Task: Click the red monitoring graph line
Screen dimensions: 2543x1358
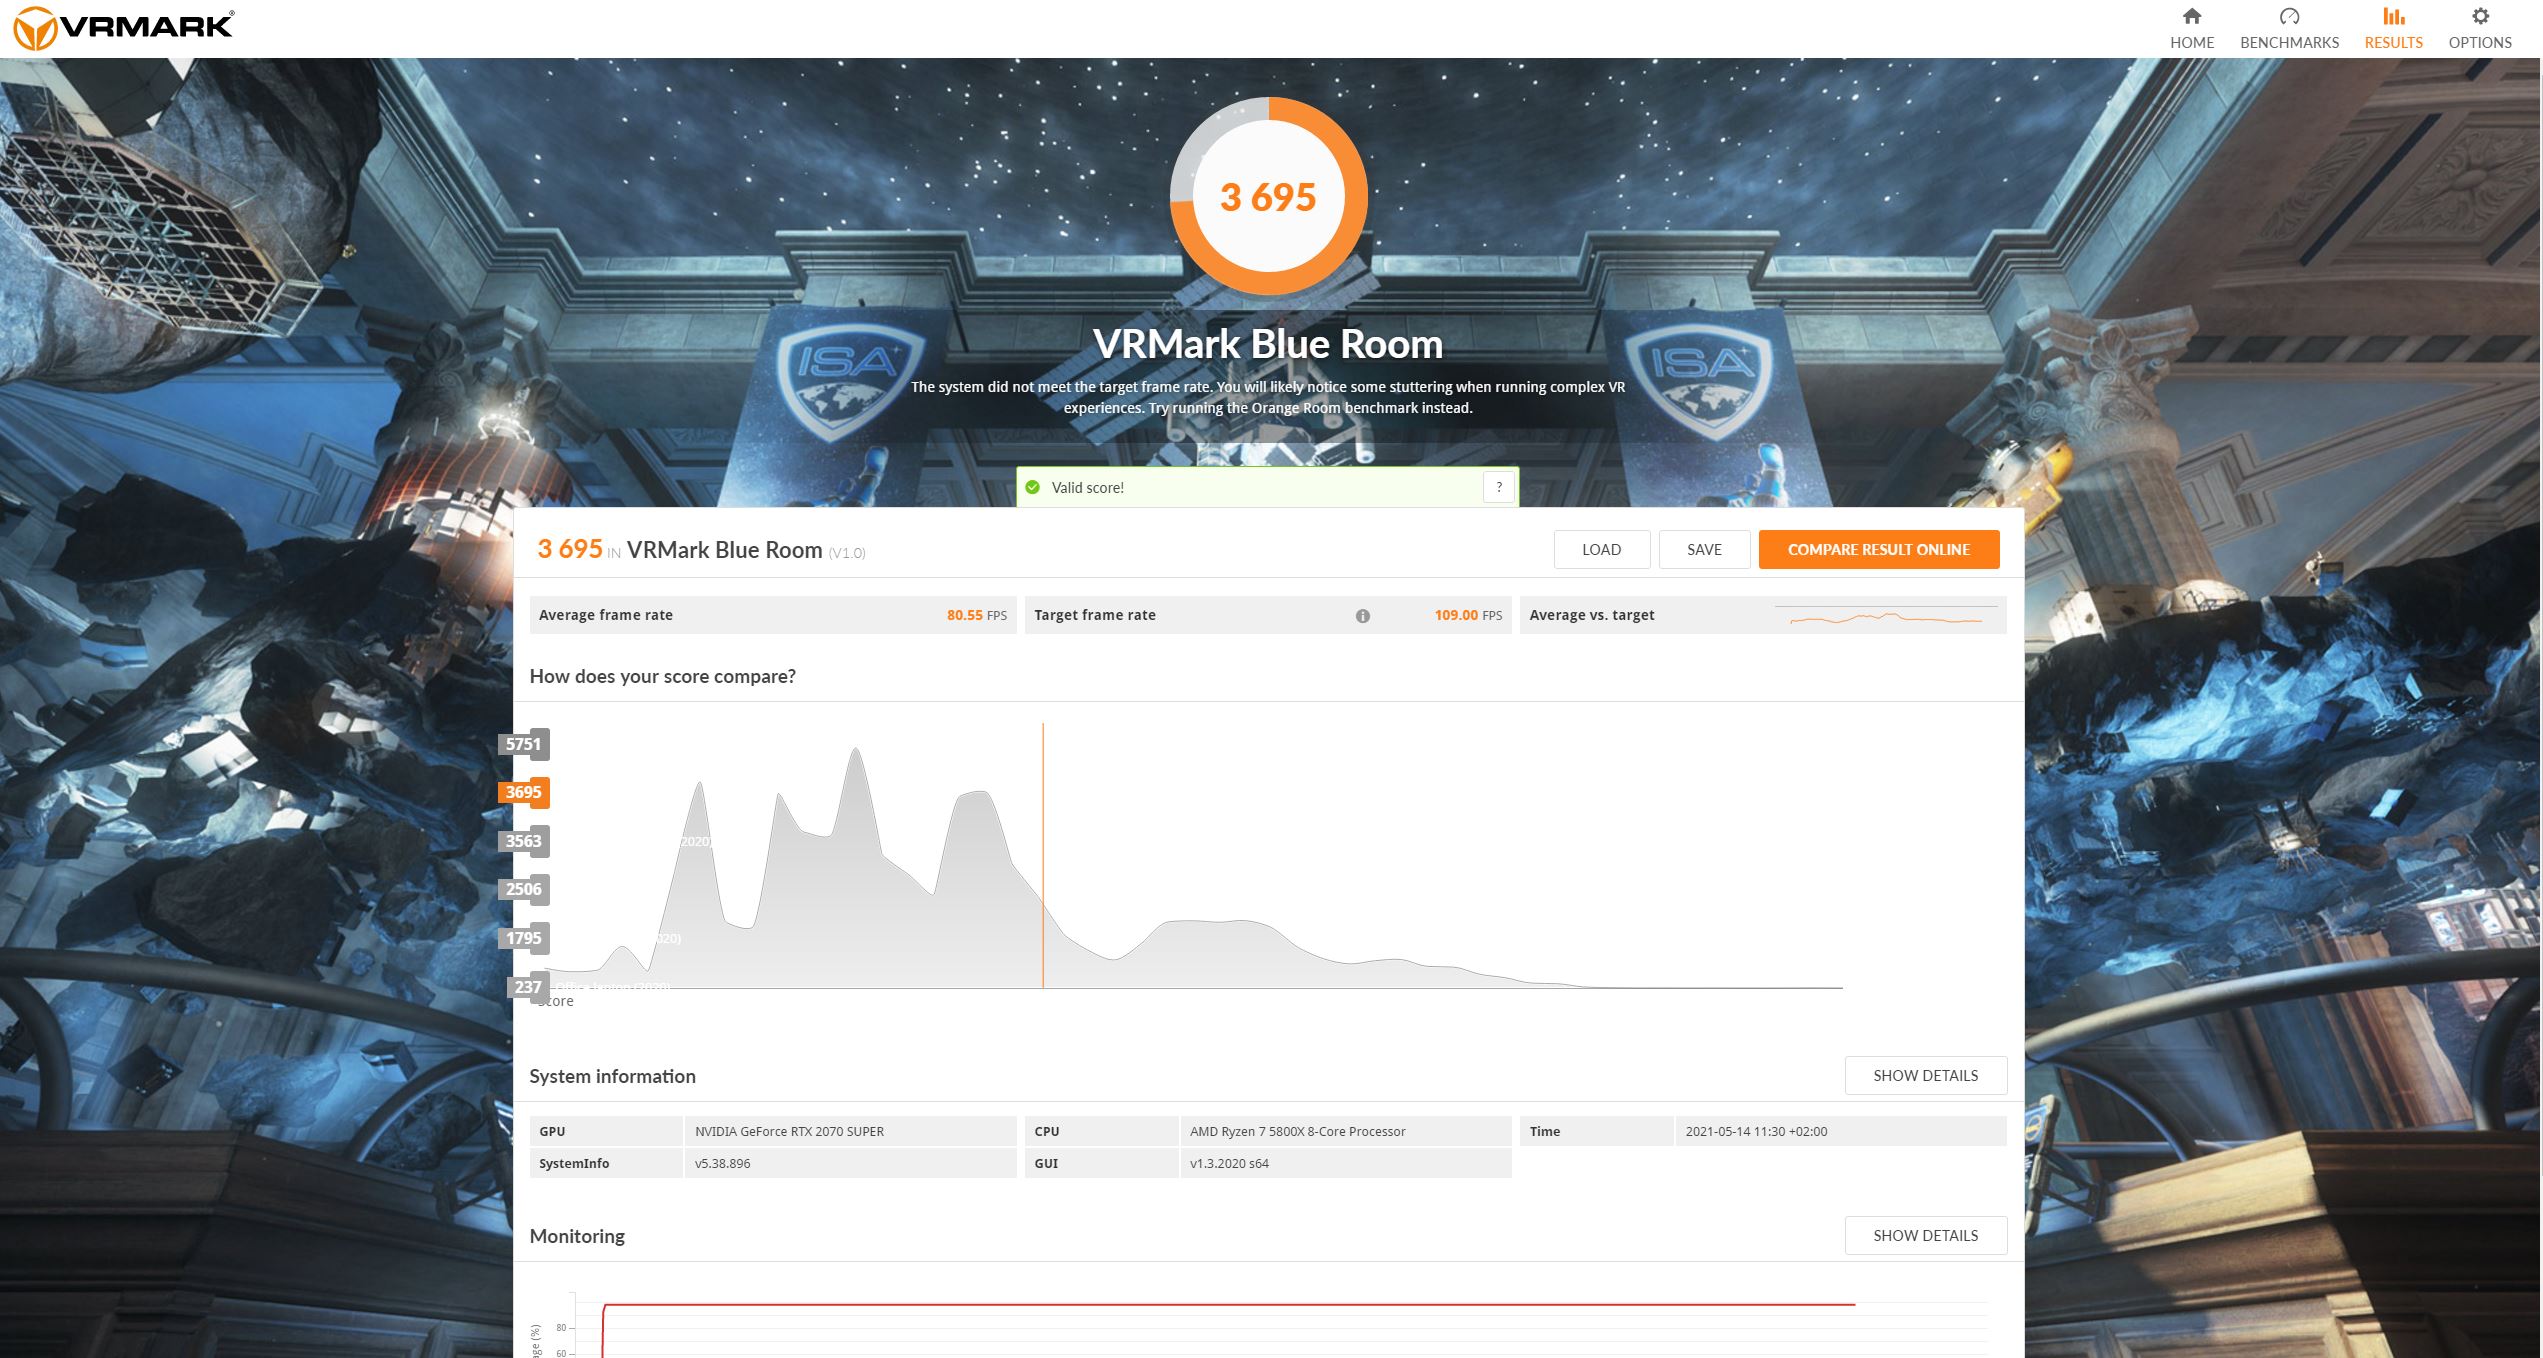Action: [x=1228, y=1305]
